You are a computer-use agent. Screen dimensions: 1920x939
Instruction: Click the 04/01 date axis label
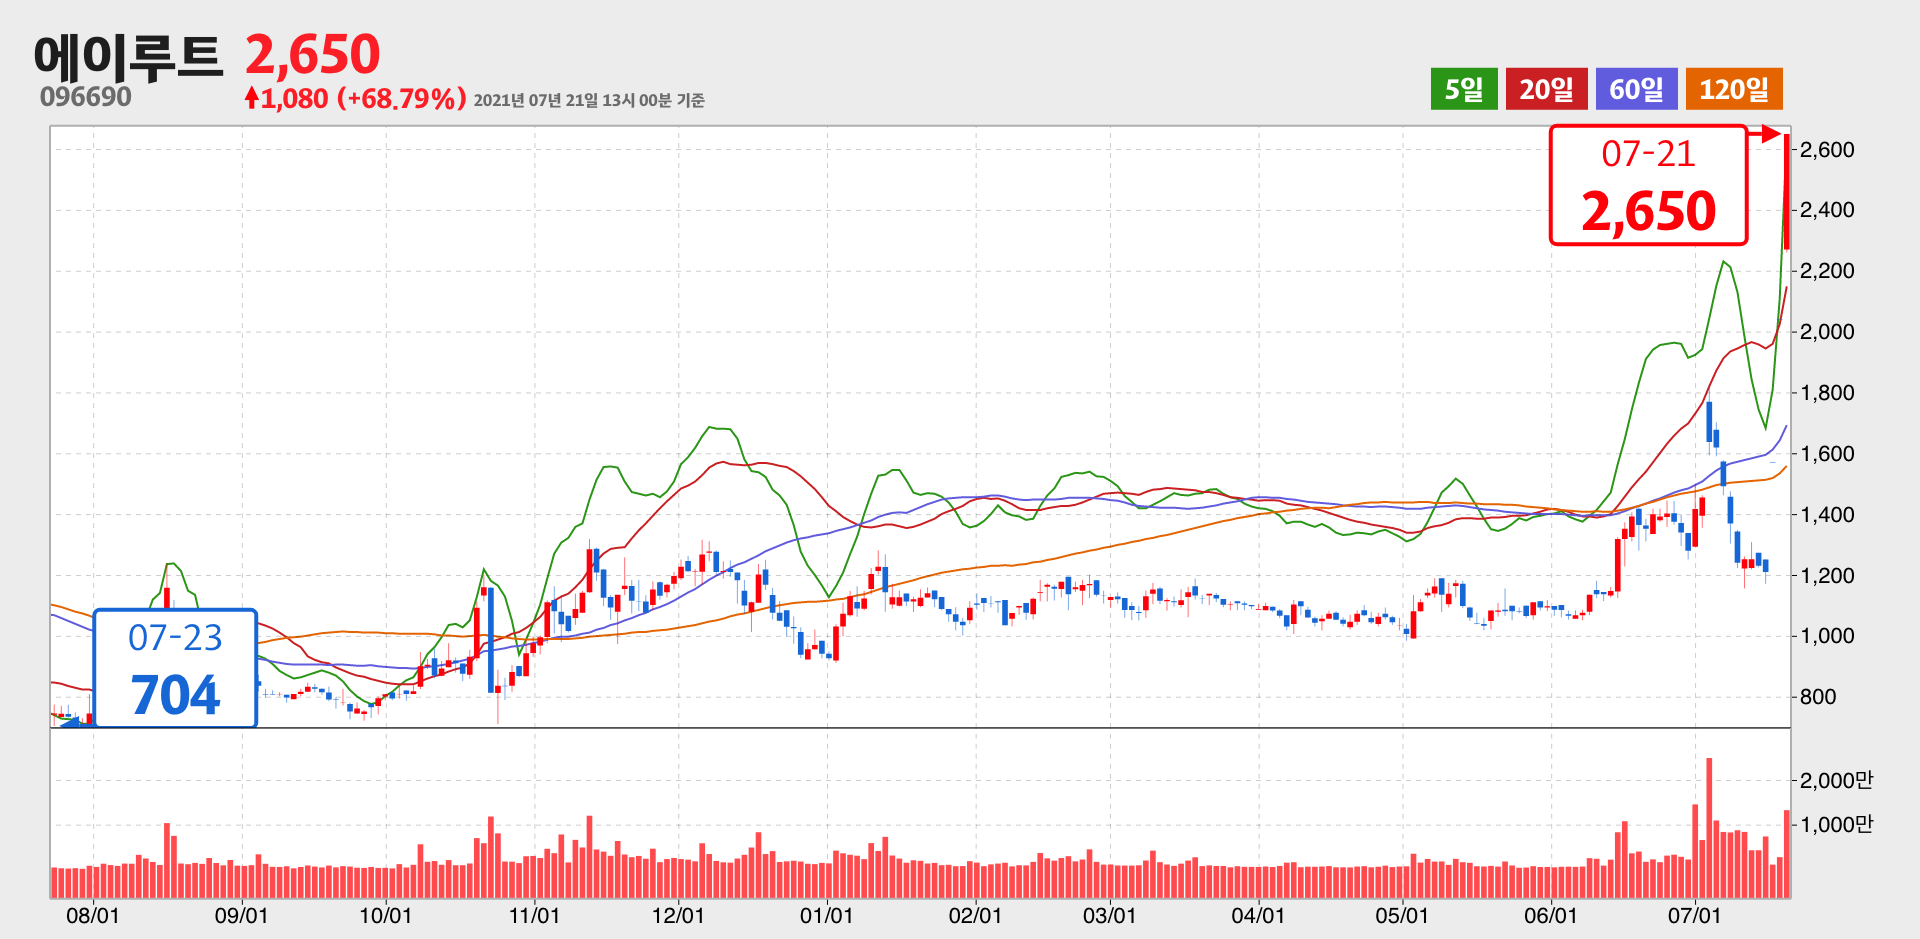tap(1258, 916)
